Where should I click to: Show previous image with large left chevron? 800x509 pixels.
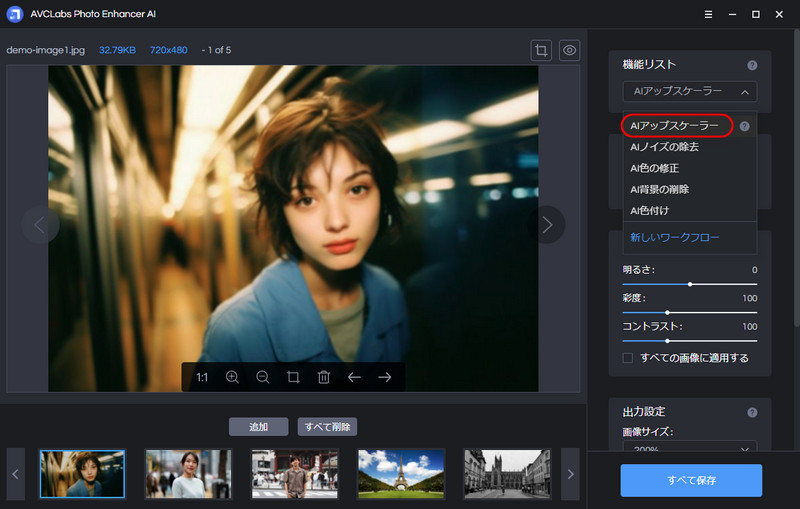[40, 224]
